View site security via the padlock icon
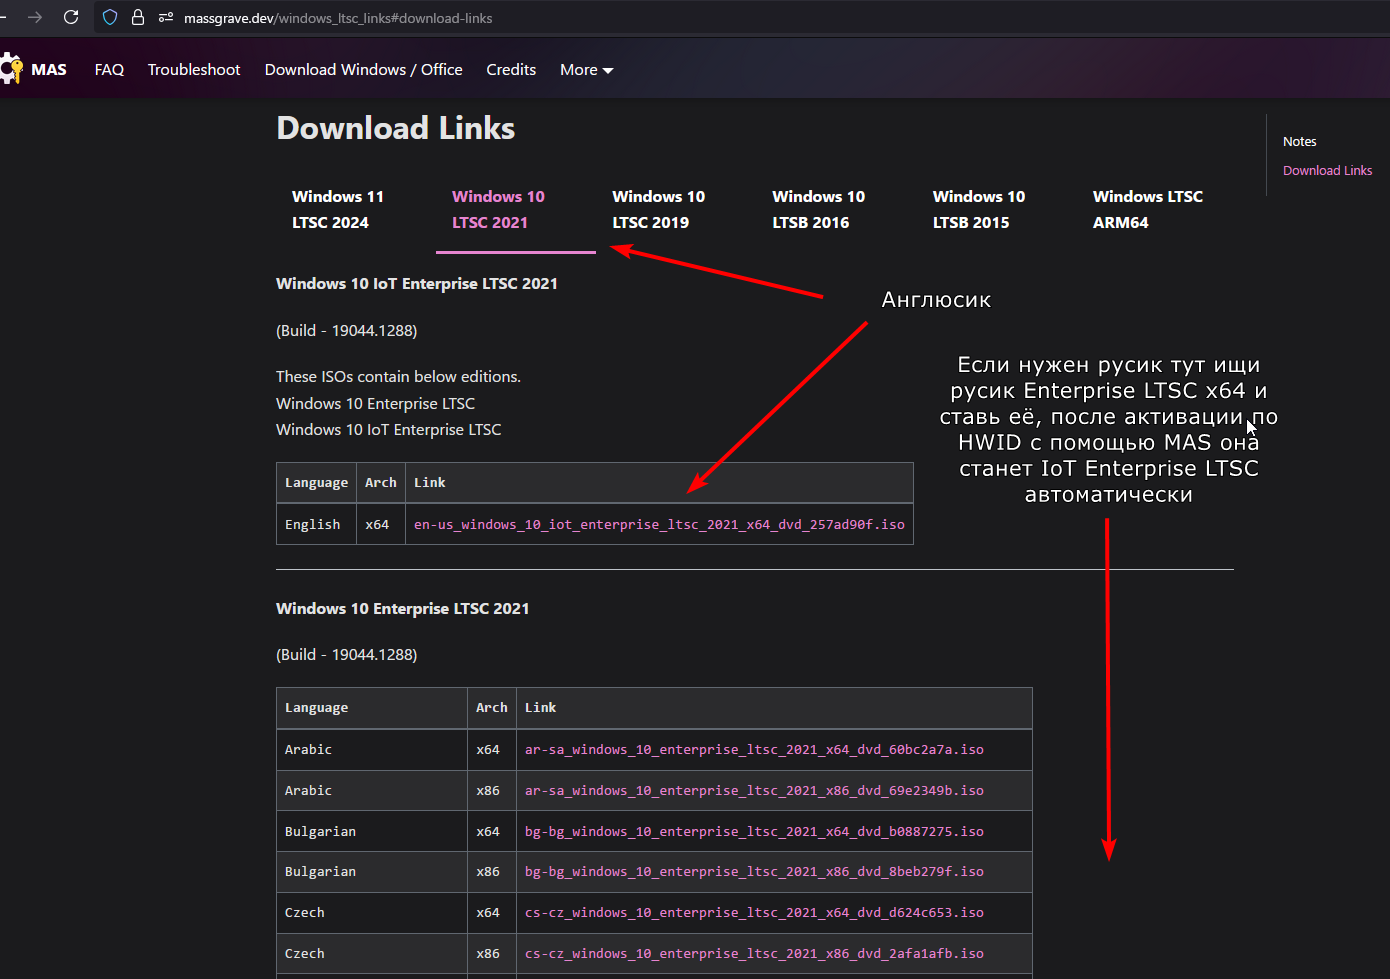1390x979 pixels. pyautogui.click(x=138, y=17)
